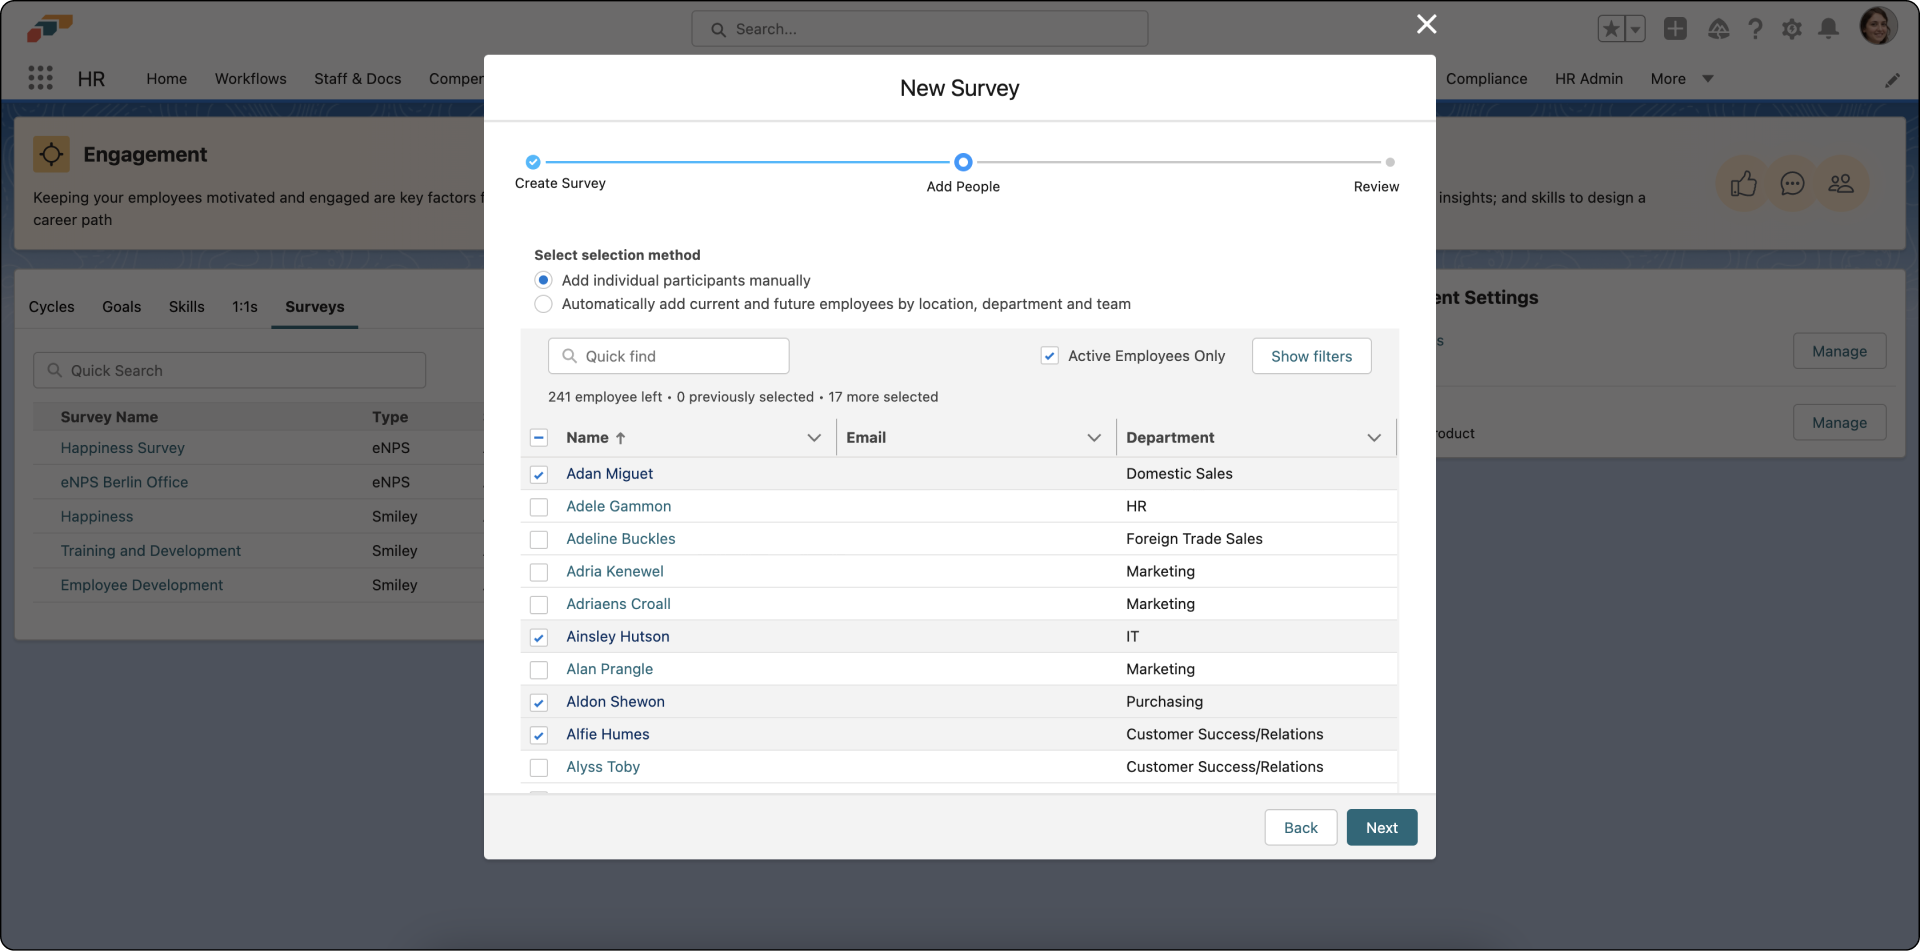Select automatic add by location option
The width and height of the screenshot is (1920, 951).
pos(543,304)
